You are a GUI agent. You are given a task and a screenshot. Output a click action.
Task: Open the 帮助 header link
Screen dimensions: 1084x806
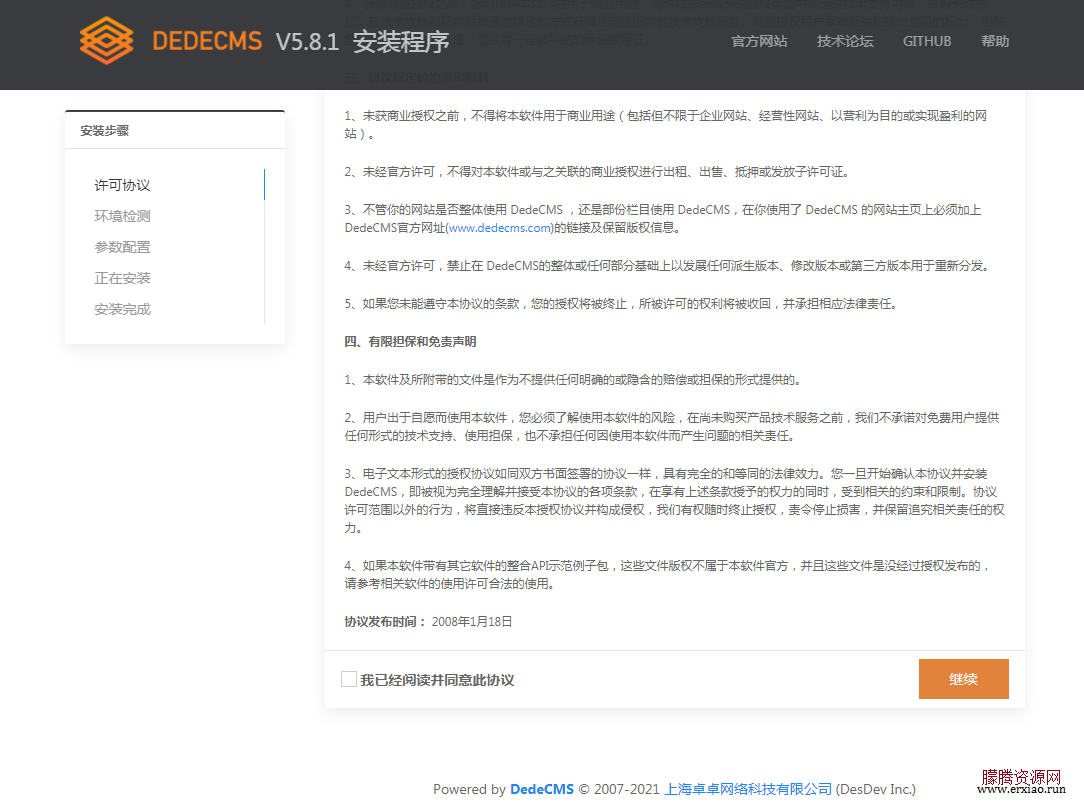pos(995,41)
